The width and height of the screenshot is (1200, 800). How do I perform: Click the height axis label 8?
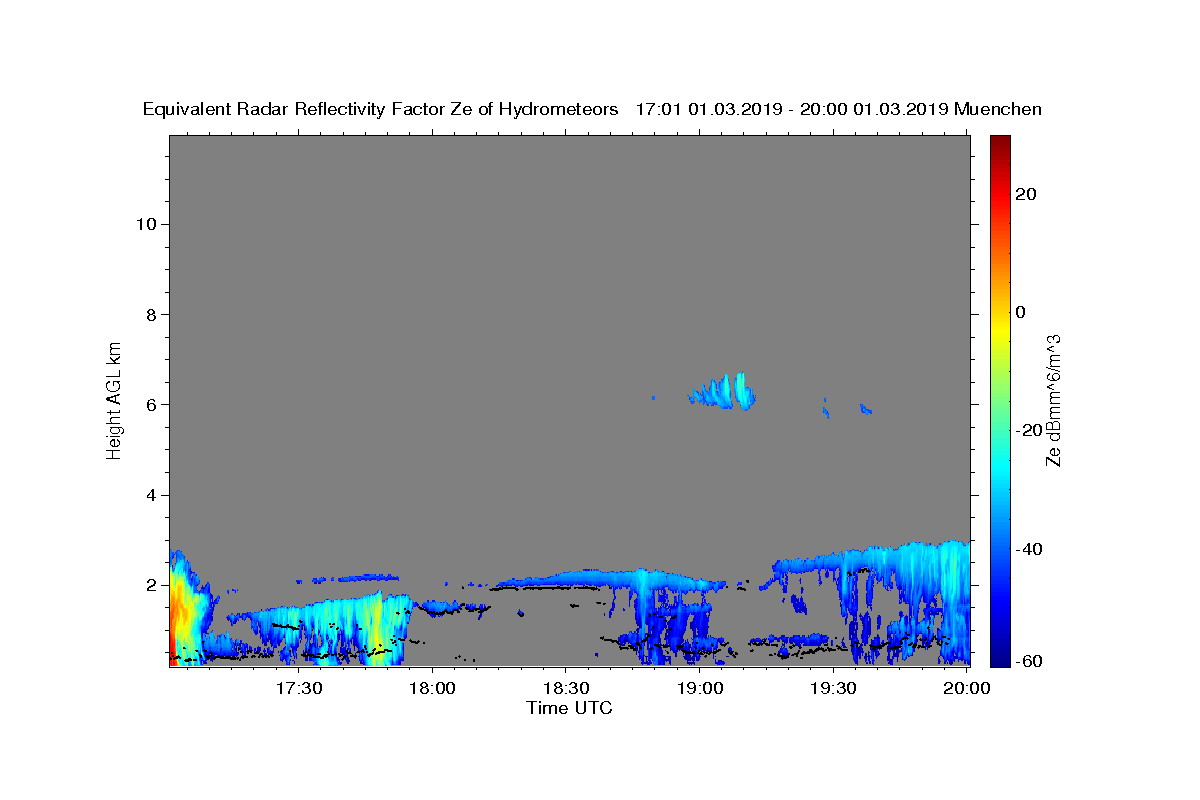(149, 314)
